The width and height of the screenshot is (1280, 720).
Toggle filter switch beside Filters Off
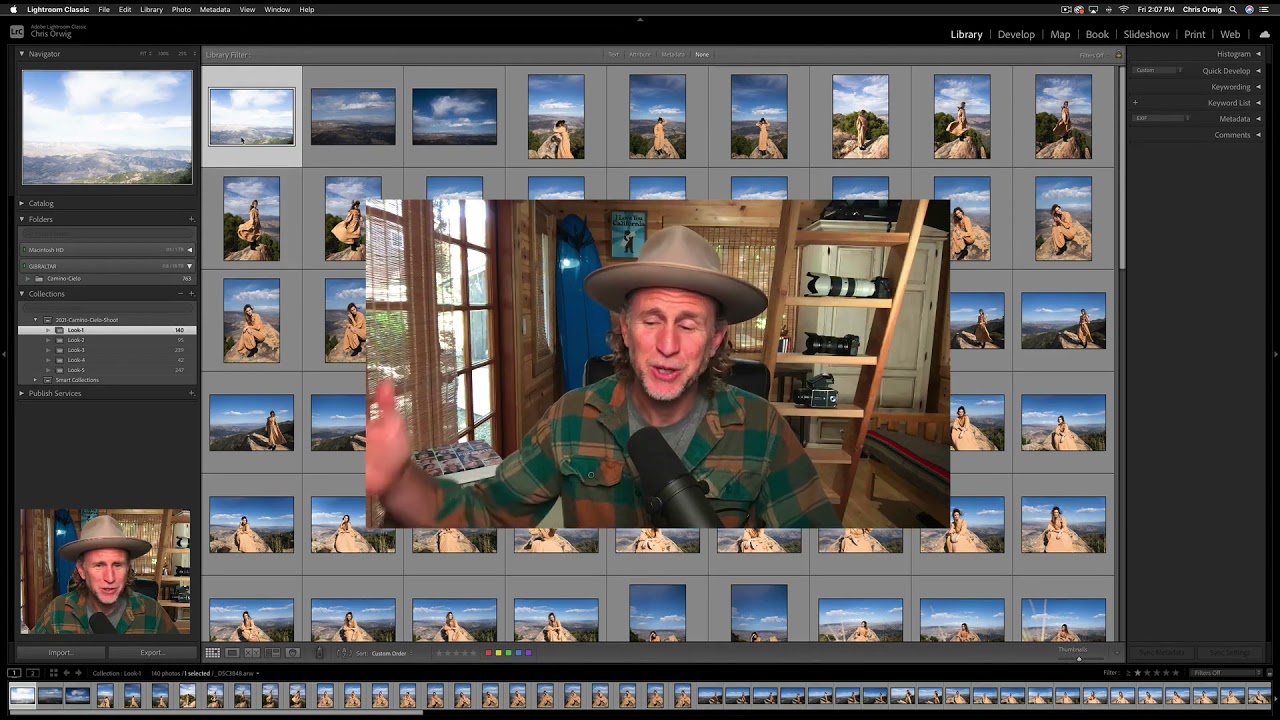coord(1270,673)
